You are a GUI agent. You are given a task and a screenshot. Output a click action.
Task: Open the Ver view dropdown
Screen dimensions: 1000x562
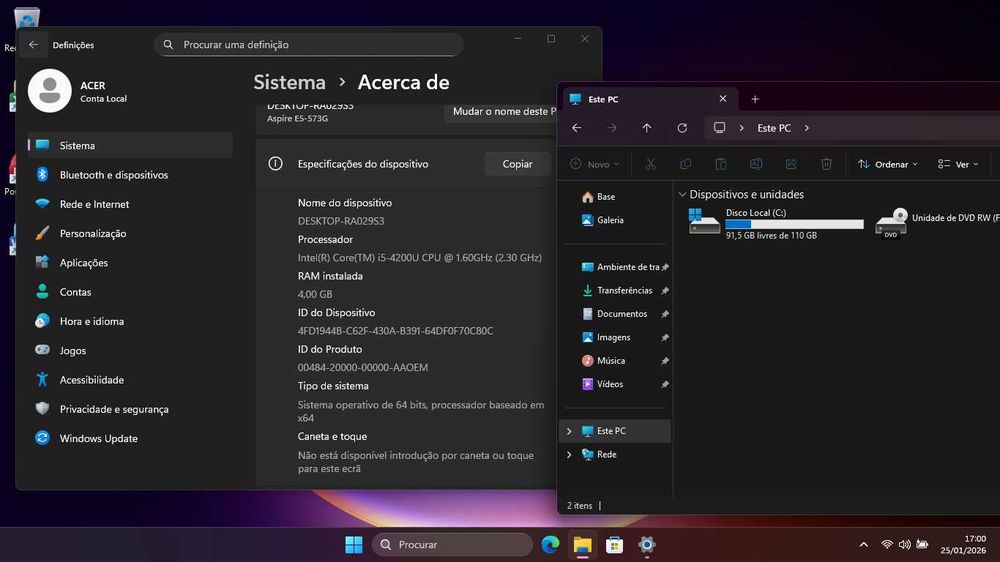[x=959, y=164]
